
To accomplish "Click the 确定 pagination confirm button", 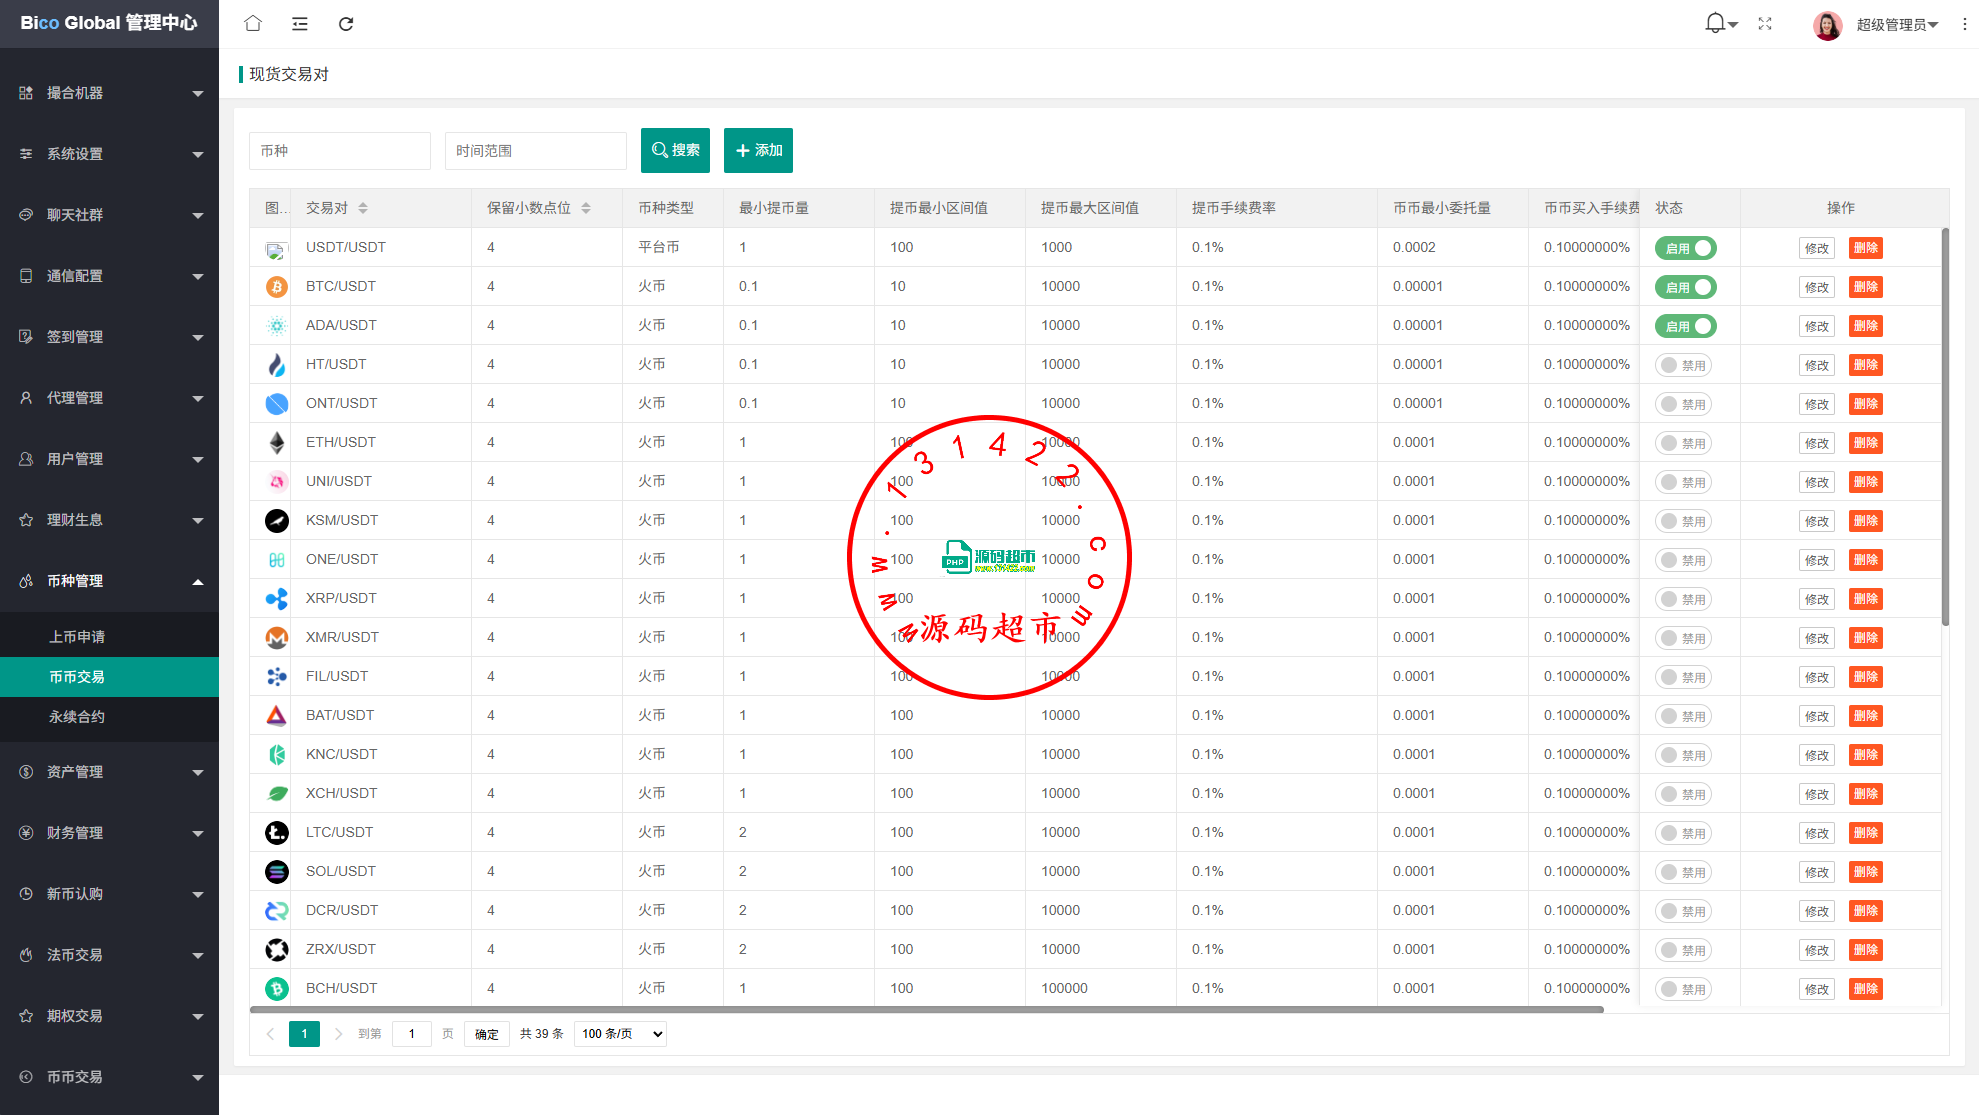I will pos(487,1034).
